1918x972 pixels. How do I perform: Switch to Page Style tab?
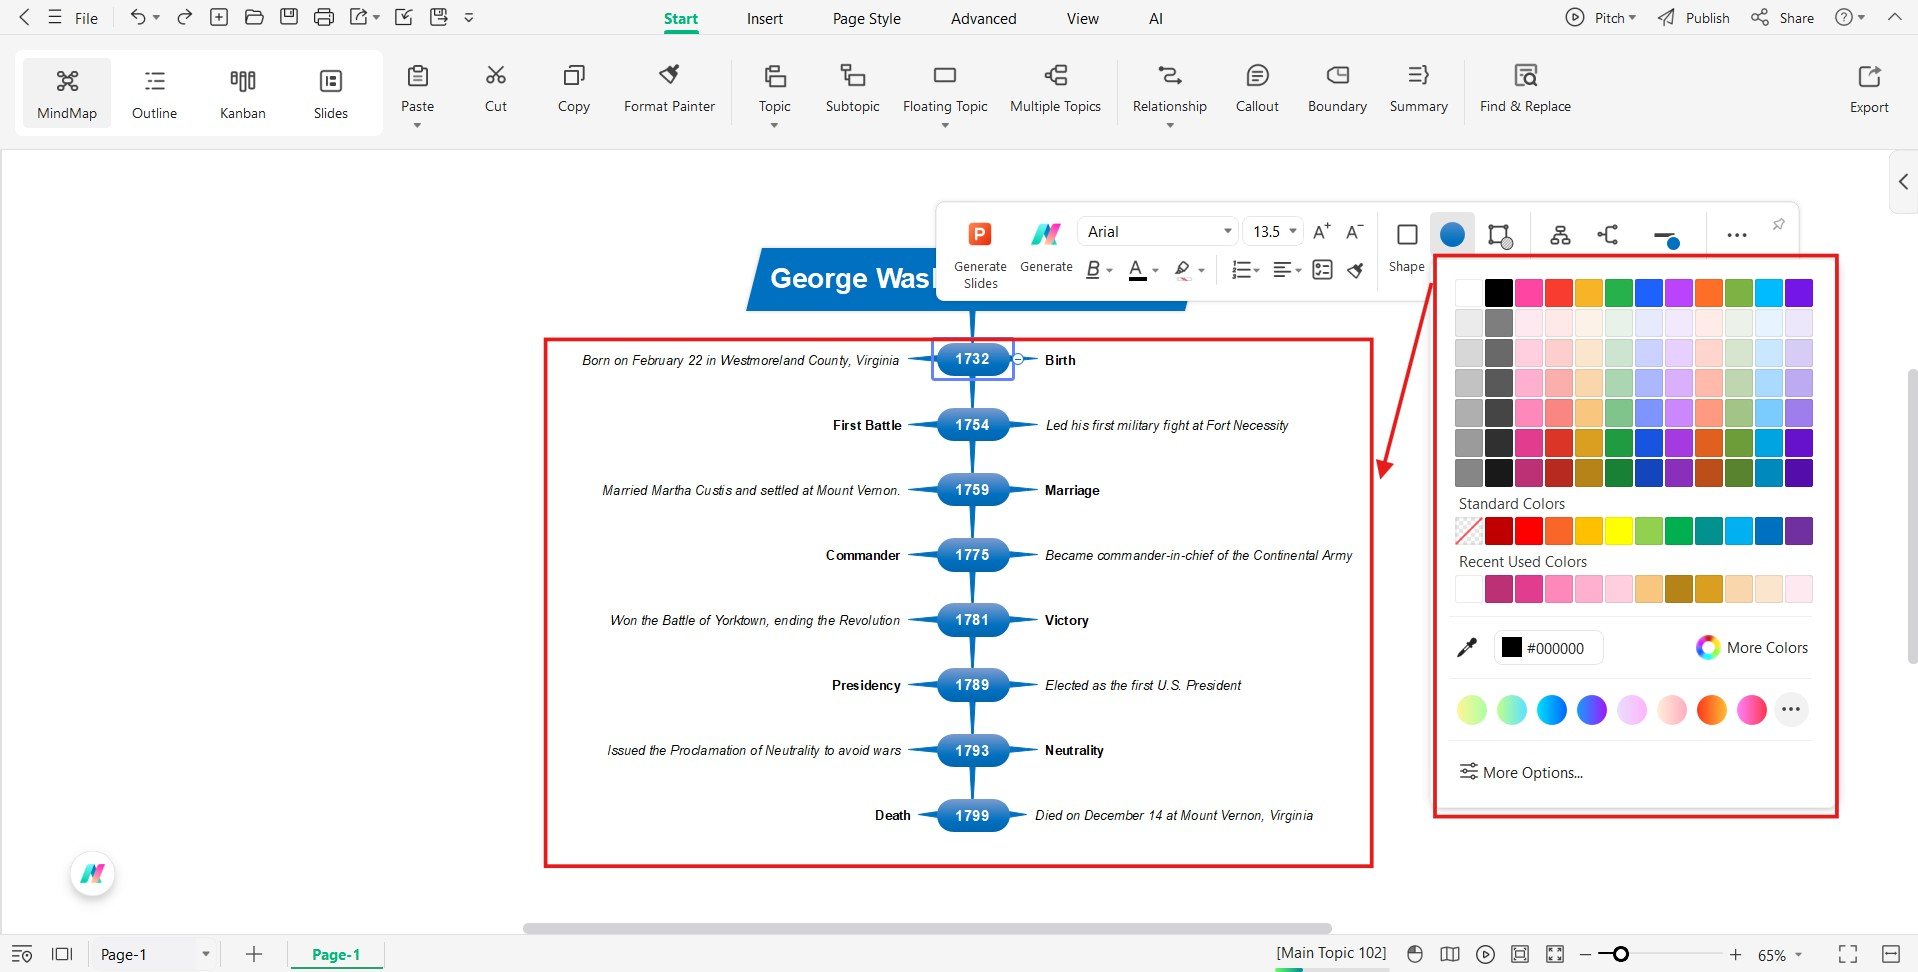(x=867, y=18)
